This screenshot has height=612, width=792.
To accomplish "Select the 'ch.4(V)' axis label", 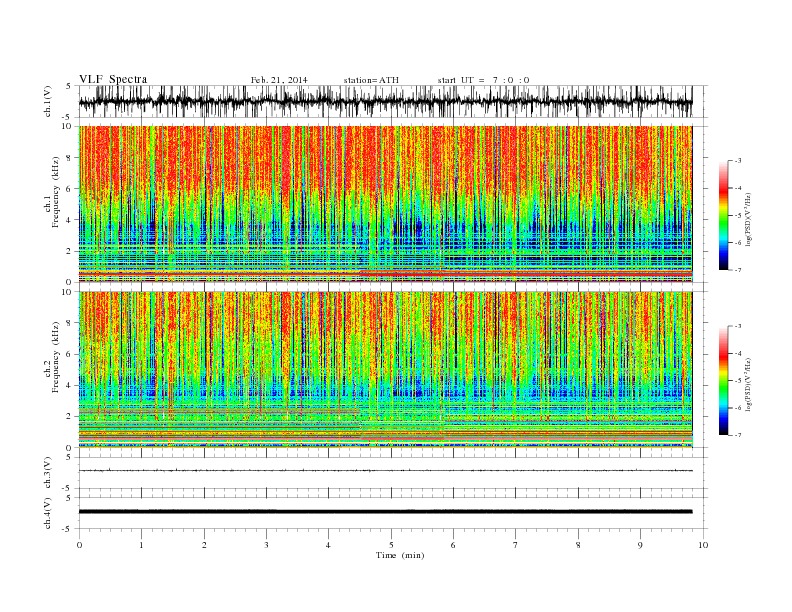I will (x=48, y=515).
